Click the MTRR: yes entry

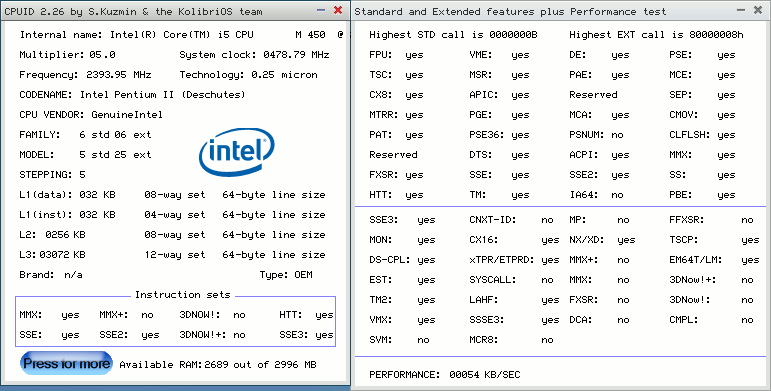click(396, 115)
